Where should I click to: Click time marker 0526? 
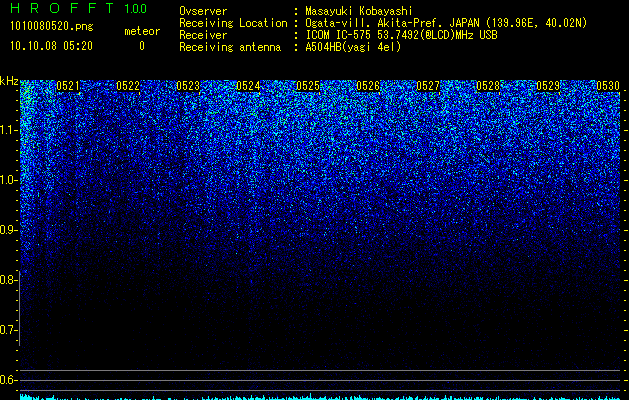click(x=368, y=86)
